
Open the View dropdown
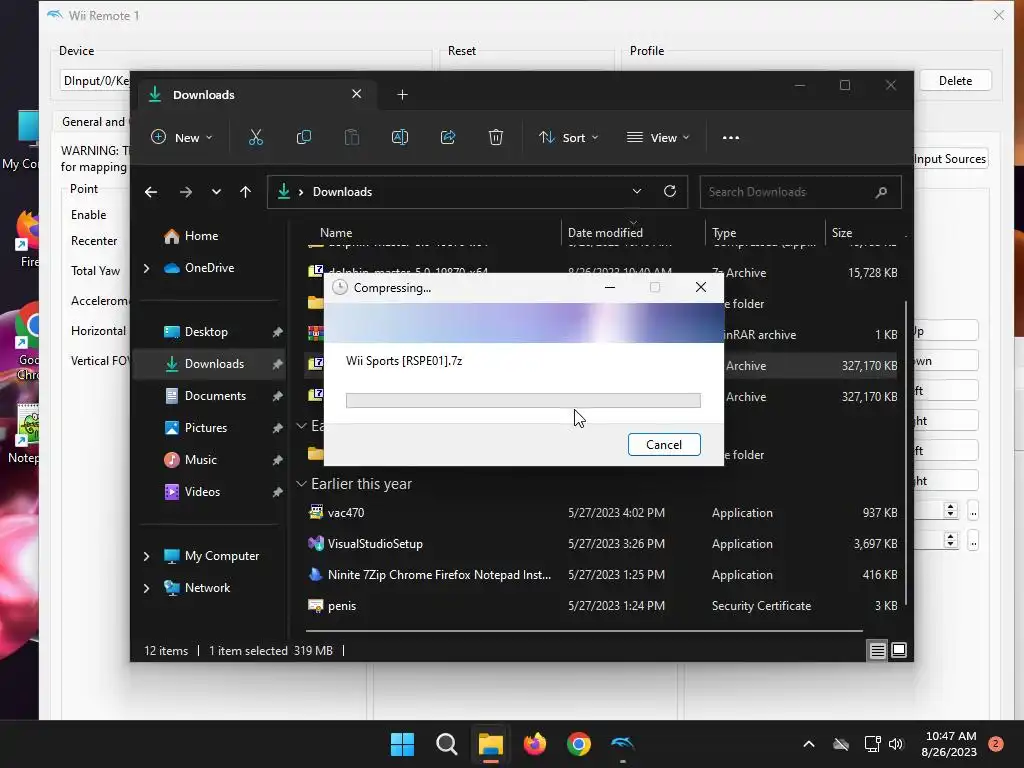(658, 137)
